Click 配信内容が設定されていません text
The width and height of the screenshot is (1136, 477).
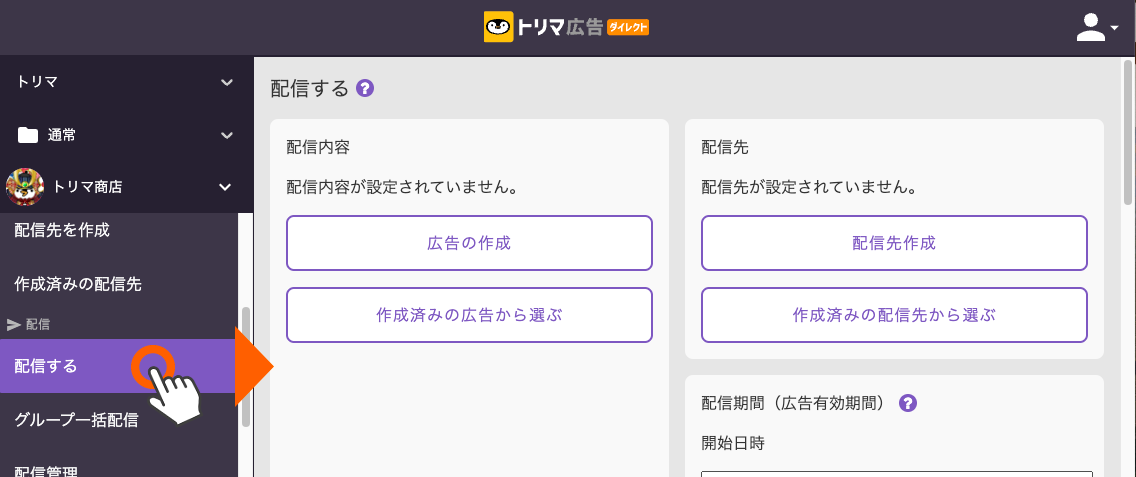[401, 188]
